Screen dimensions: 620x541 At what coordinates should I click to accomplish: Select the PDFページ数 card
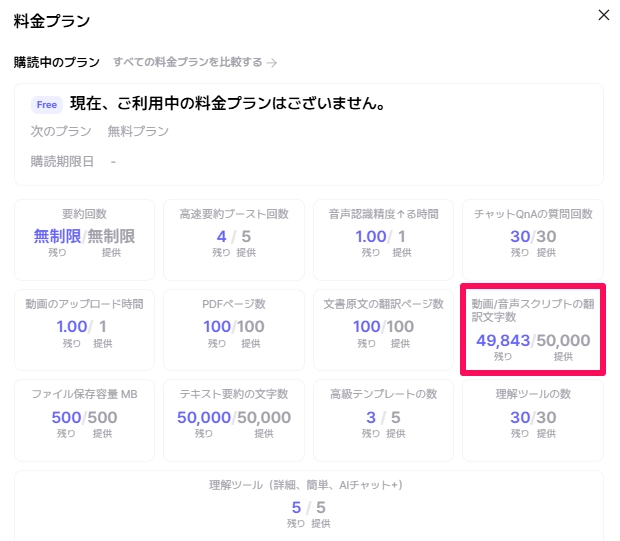point(233,328)
